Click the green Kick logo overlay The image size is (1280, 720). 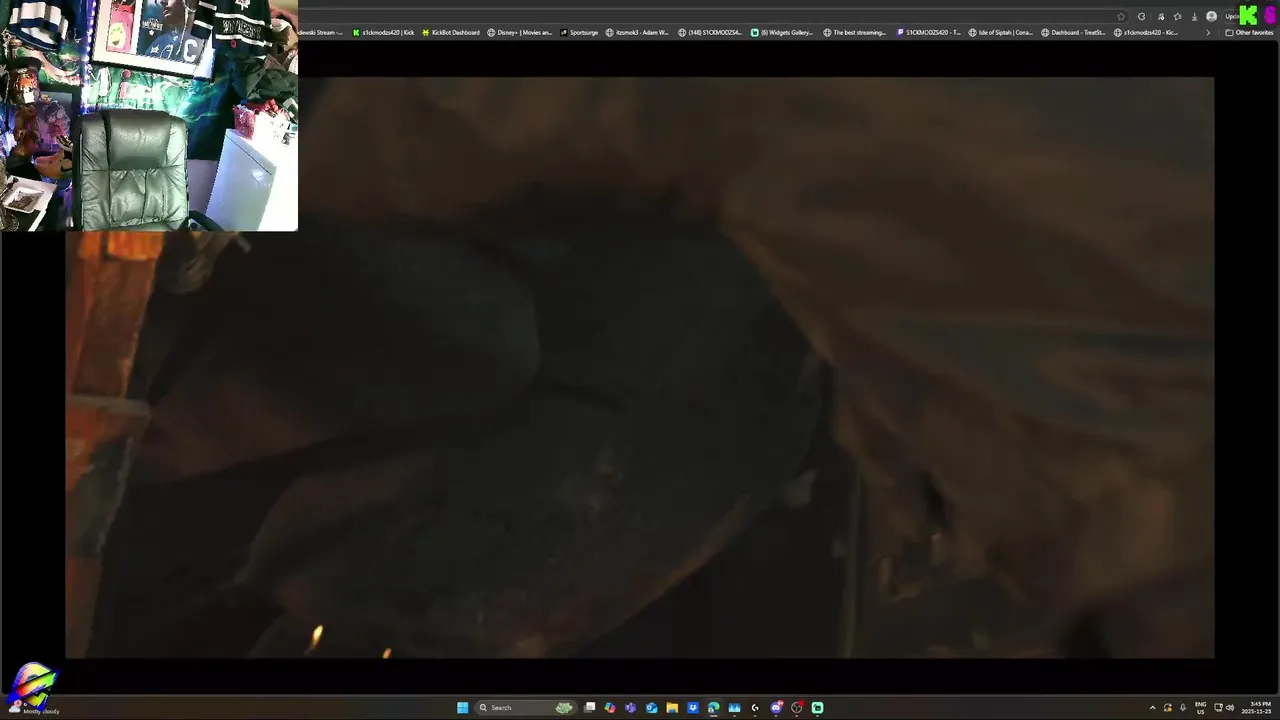1248,15
